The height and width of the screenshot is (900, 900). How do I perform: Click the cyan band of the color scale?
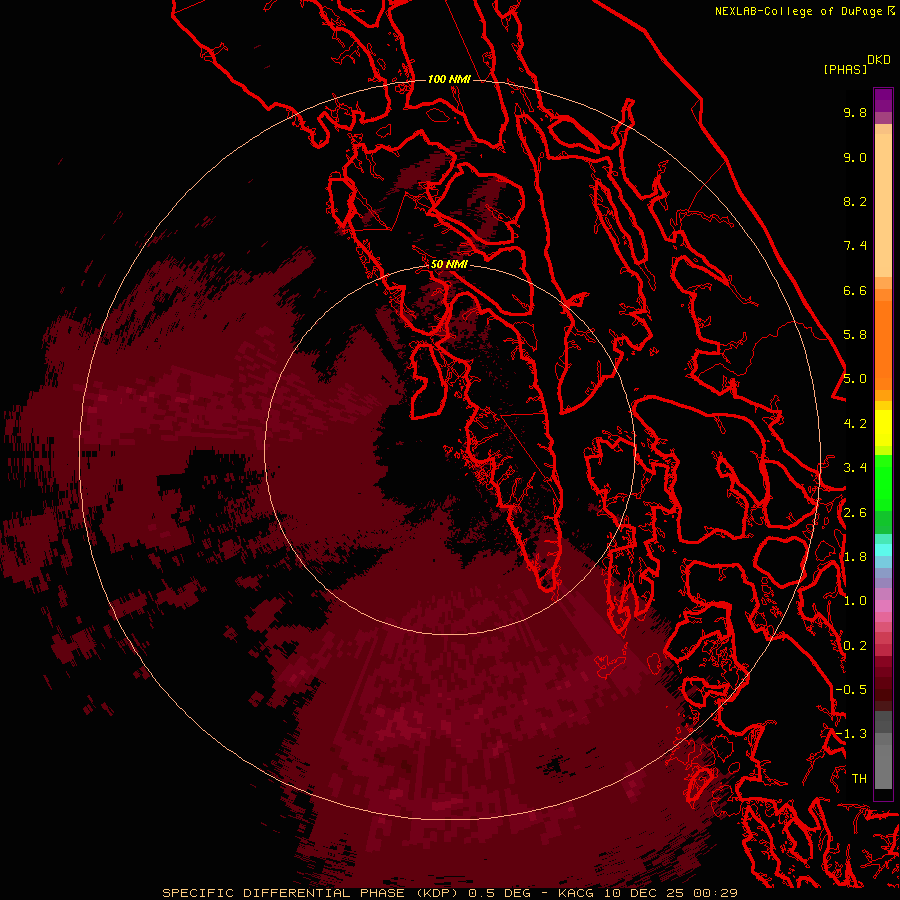pos(883,550)
